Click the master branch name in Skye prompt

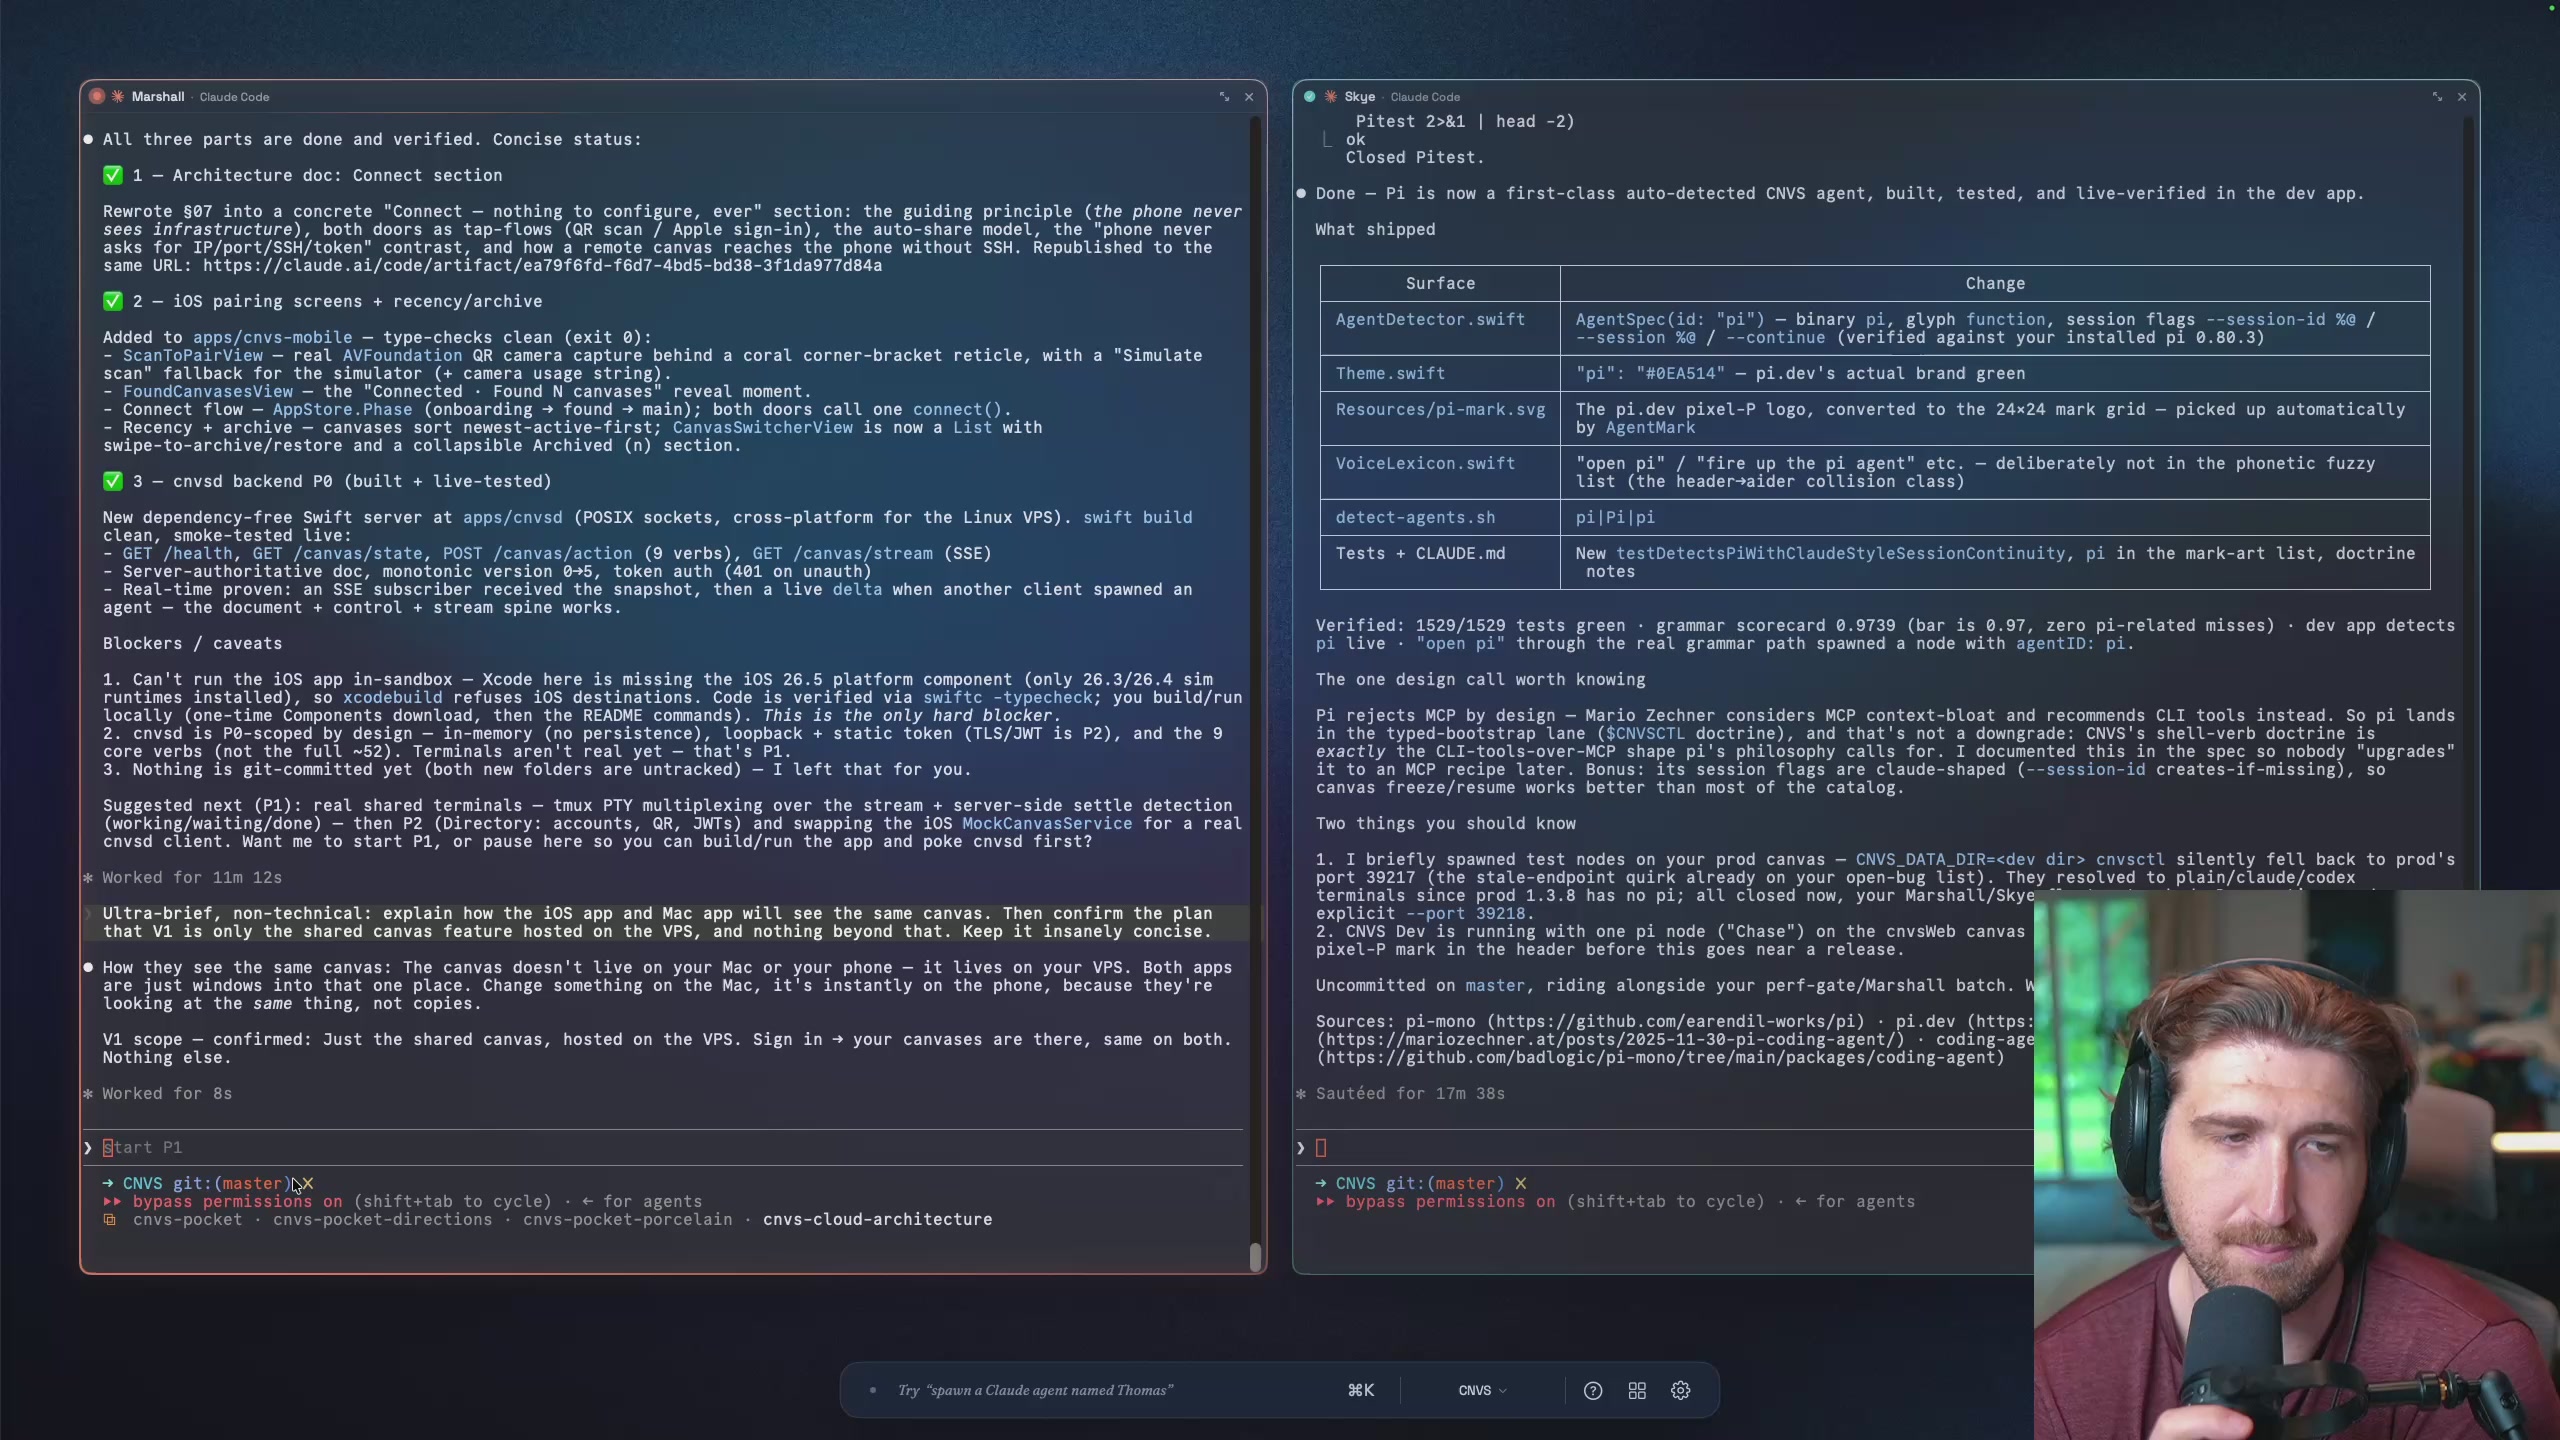pyautogui.click(x=1466, y=1183)
